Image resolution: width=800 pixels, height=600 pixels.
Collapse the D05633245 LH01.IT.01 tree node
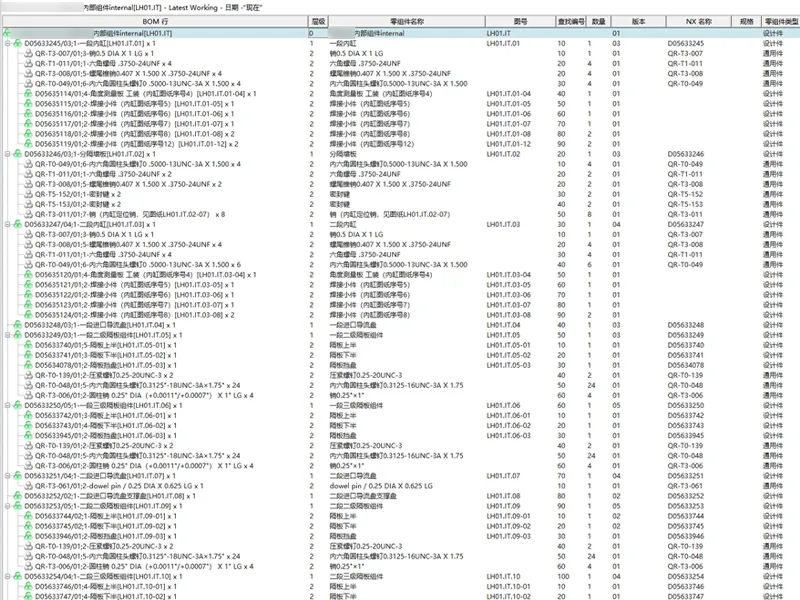coord(8,43)
